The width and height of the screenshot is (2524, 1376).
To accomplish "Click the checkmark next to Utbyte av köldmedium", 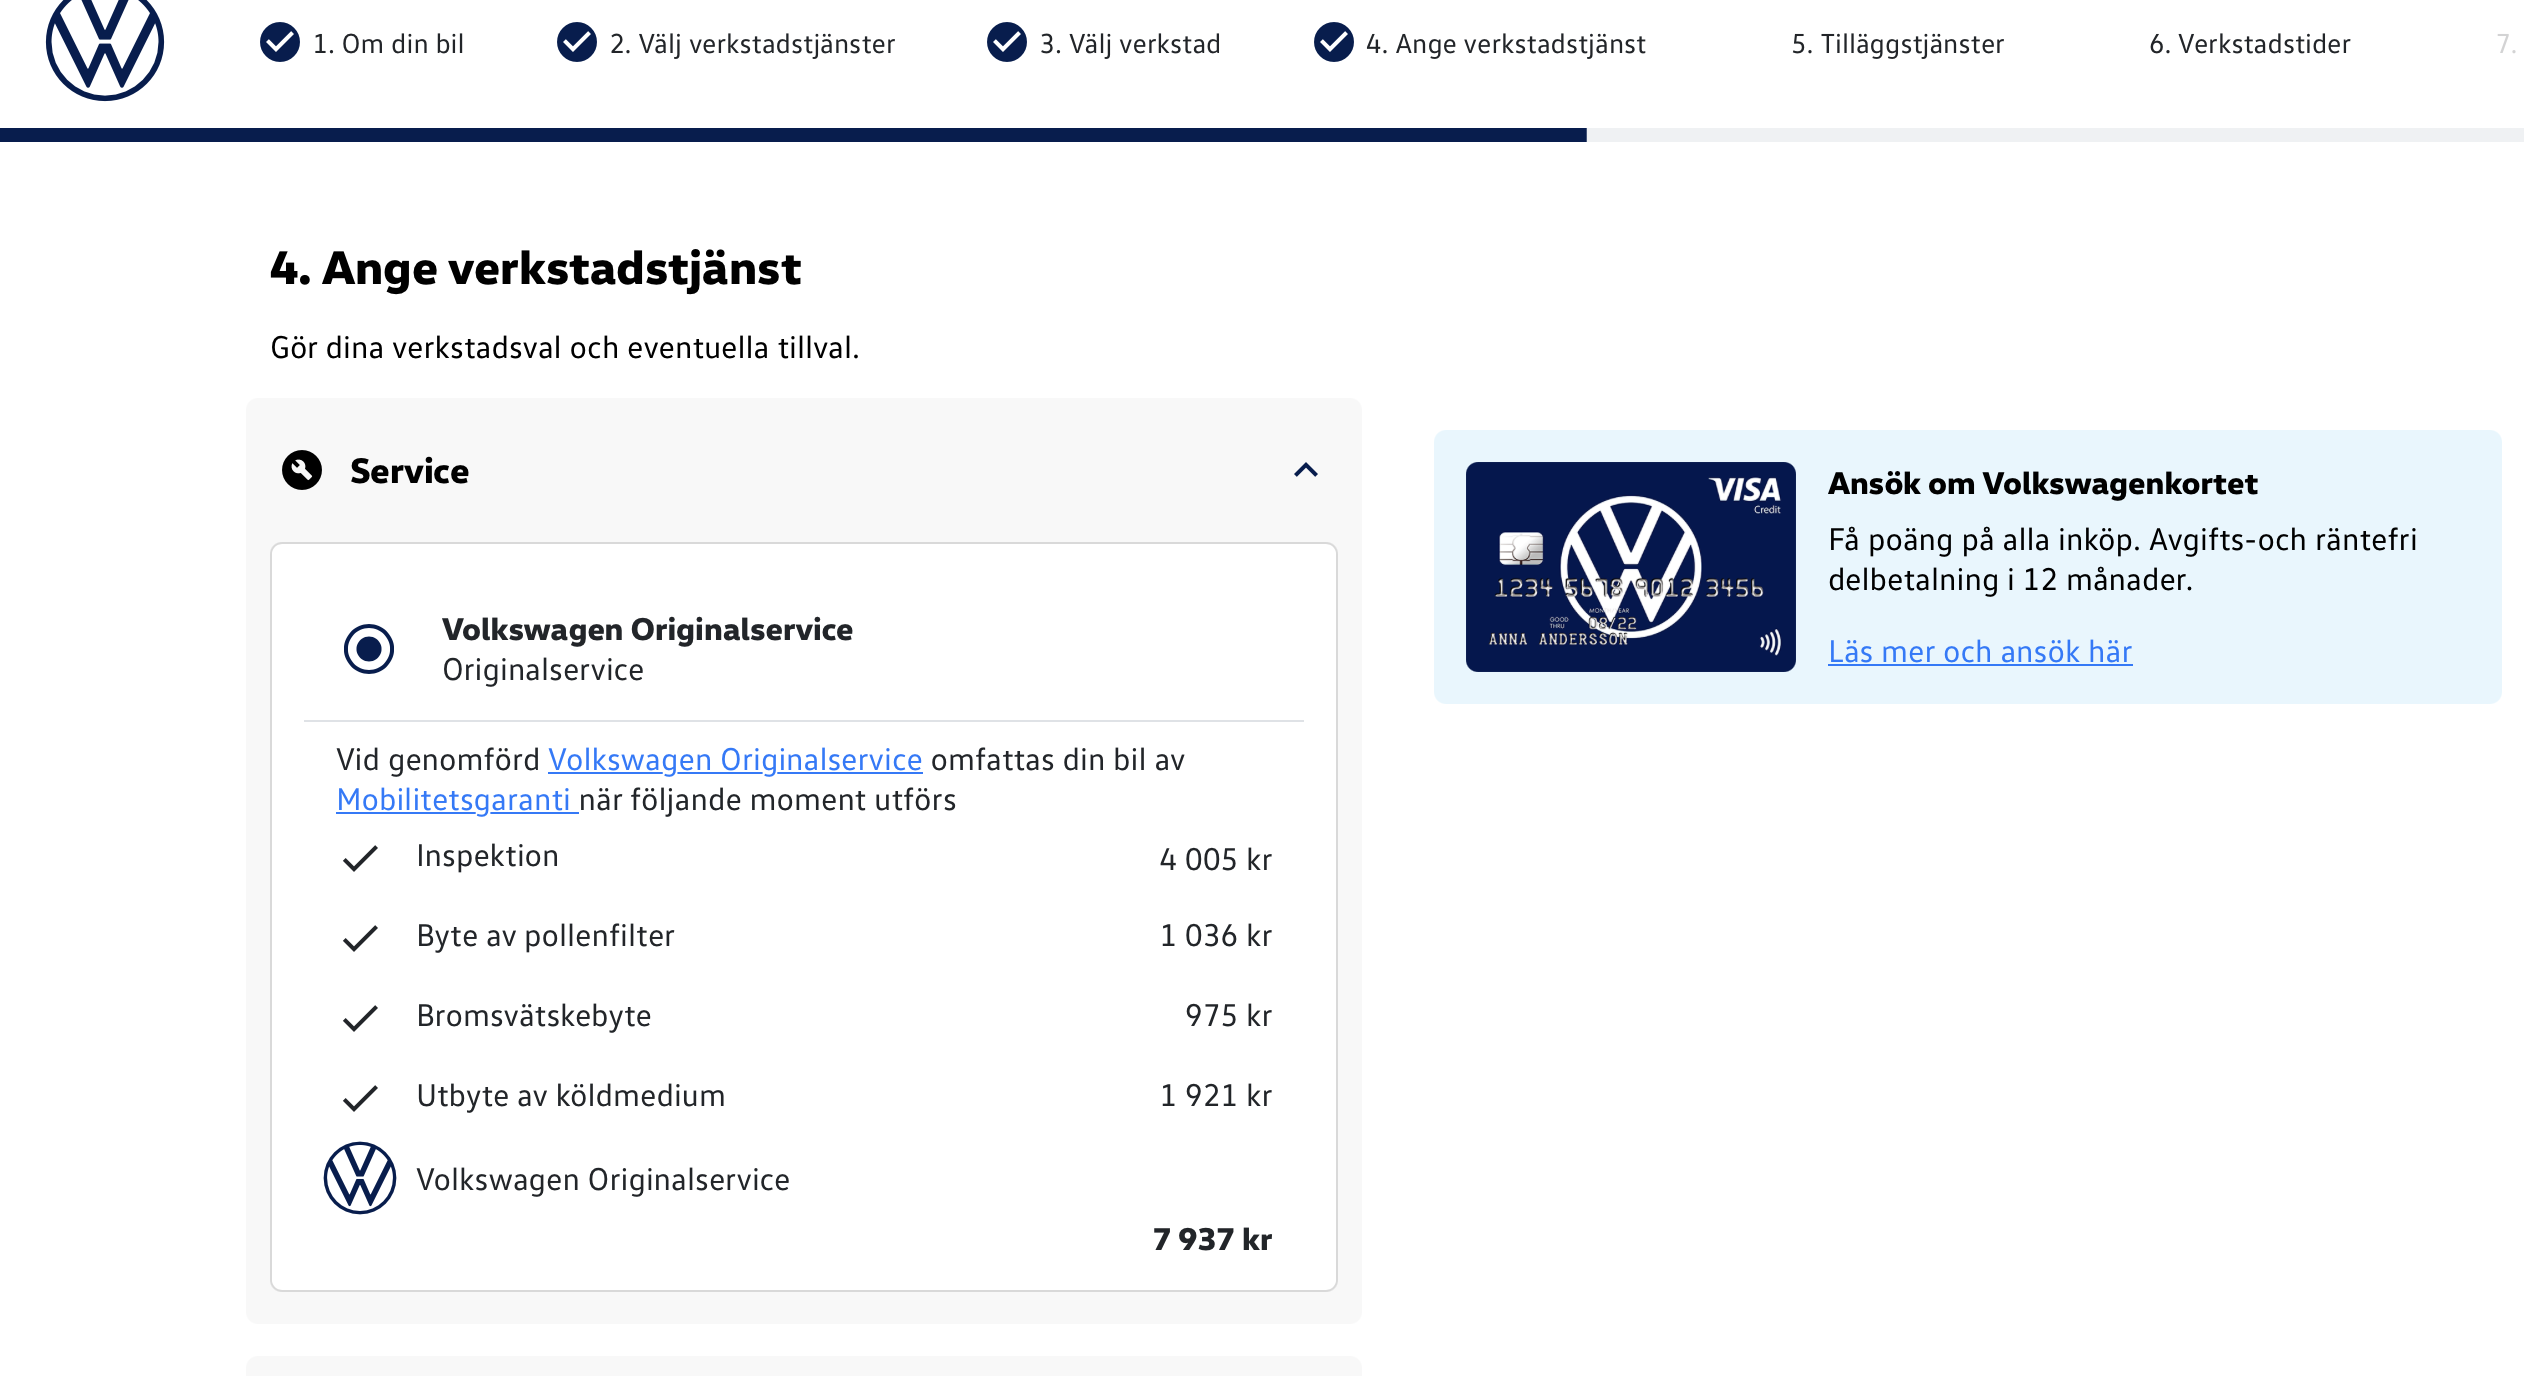I will tap(360, 1098).
